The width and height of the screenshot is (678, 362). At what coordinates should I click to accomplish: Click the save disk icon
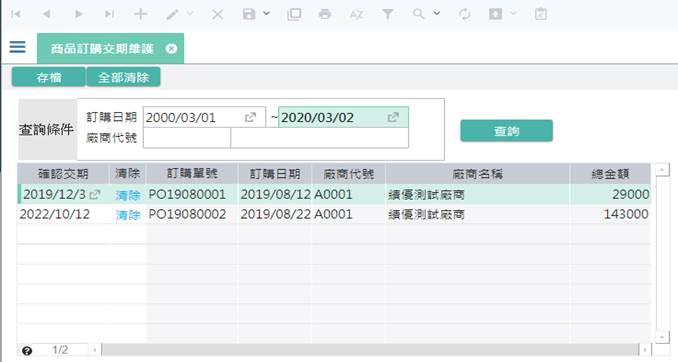pos(249,14)
